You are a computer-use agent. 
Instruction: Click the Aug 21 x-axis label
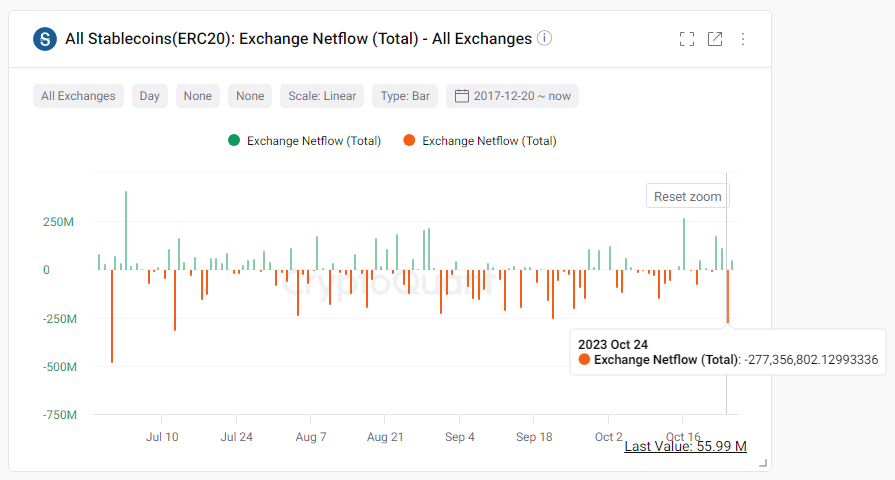385,437
